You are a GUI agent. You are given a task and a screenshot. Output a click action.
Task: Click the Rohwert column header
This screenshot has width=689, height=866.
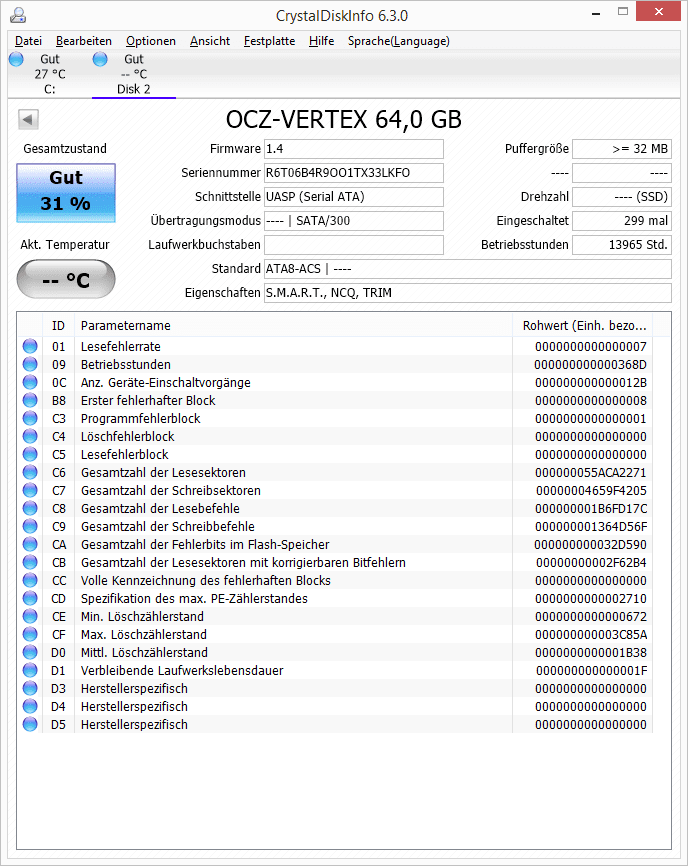pyautogui.click(x=584, y=325)
